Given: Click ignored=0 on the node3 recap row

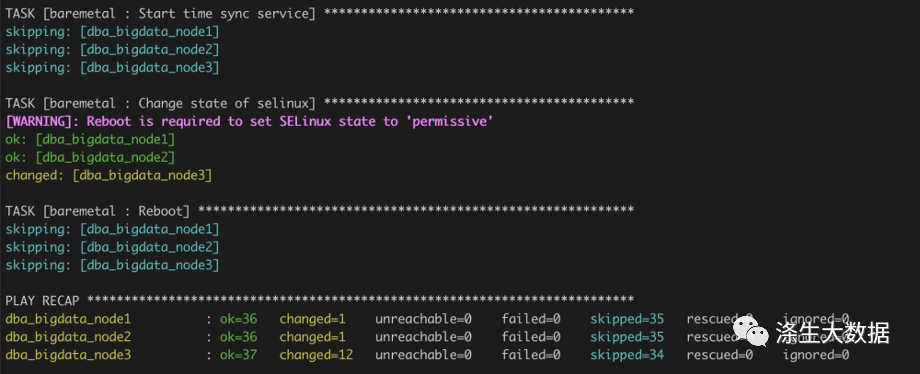Looking at the screenshot, I should click(x=816, y=355).
